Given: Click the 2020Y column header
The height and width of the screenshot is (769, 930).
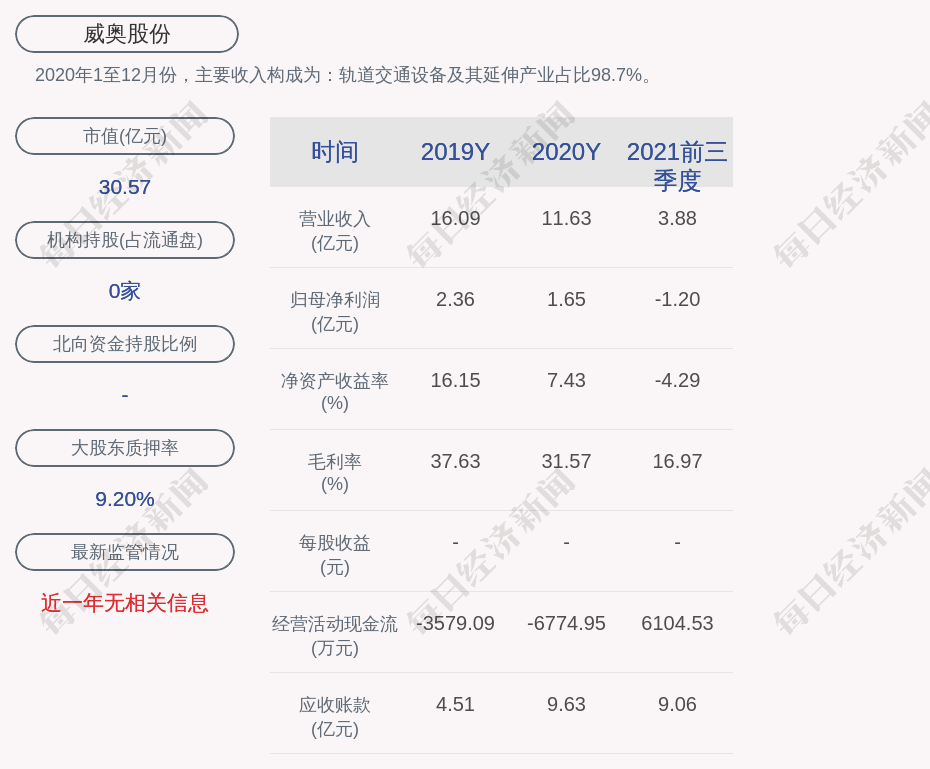Looking at the screenshot, I should (566, 152).
